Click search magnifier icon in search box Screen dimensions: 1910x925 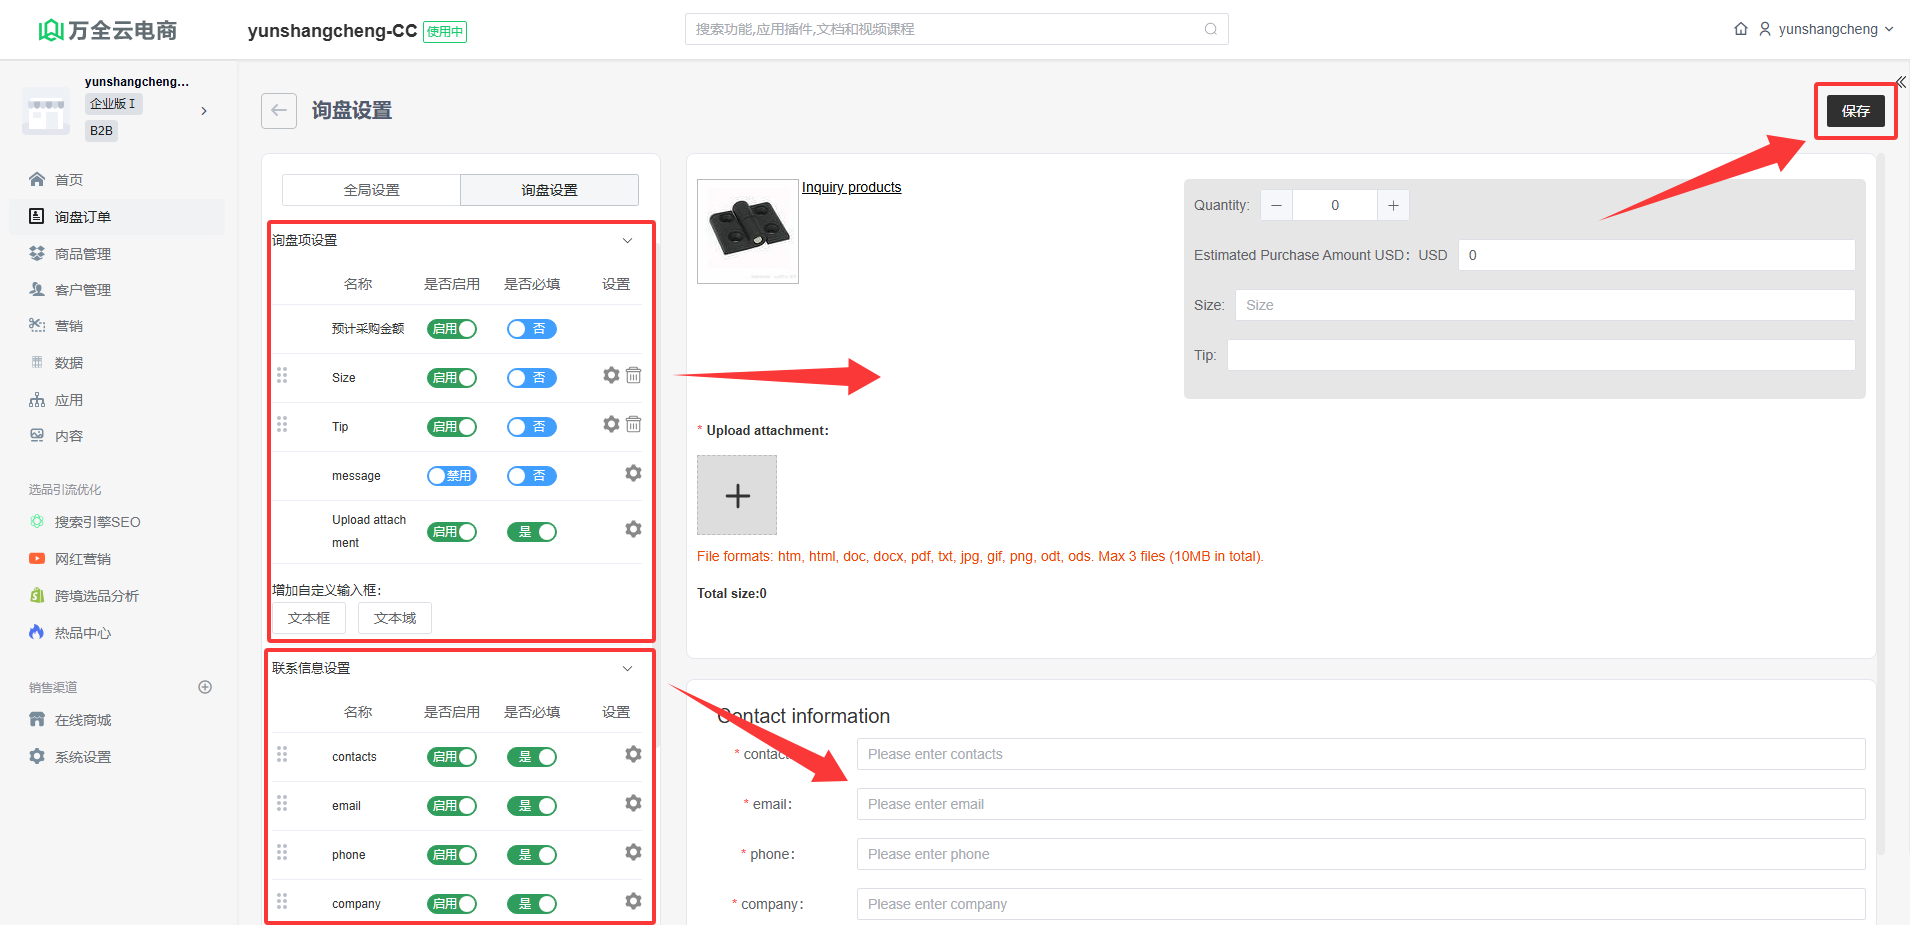pos(1210,29)
